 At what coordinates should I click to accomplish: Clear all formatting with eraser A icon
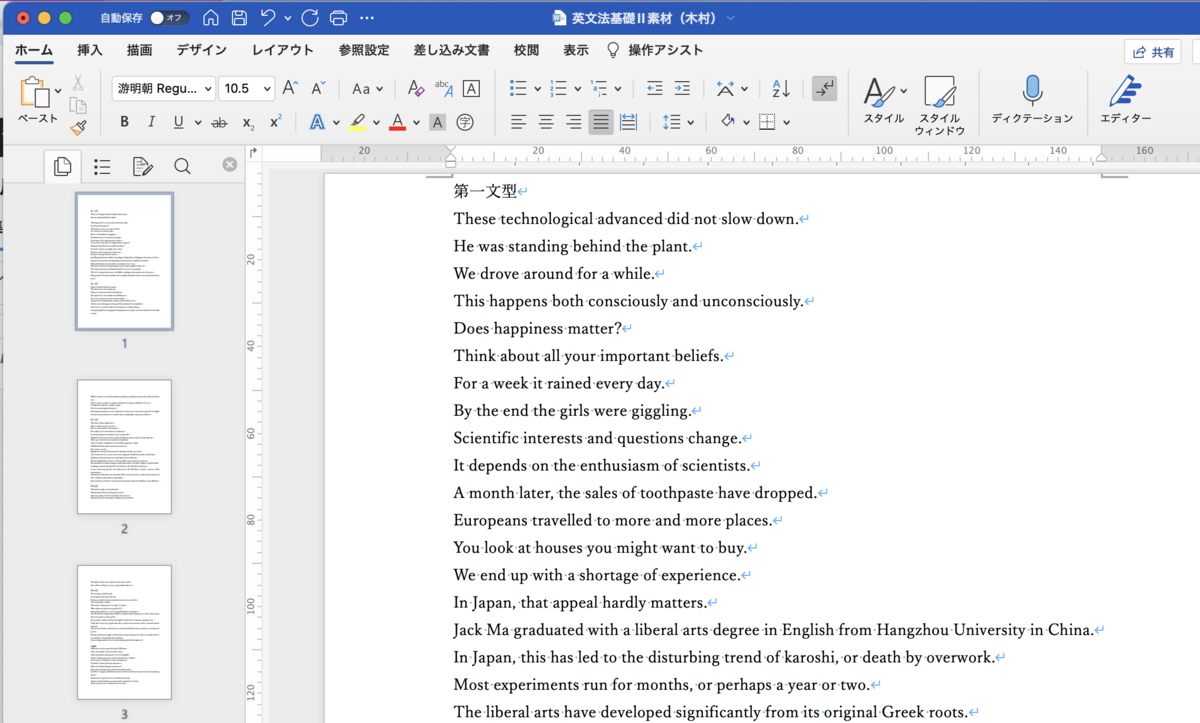(415, 89)
